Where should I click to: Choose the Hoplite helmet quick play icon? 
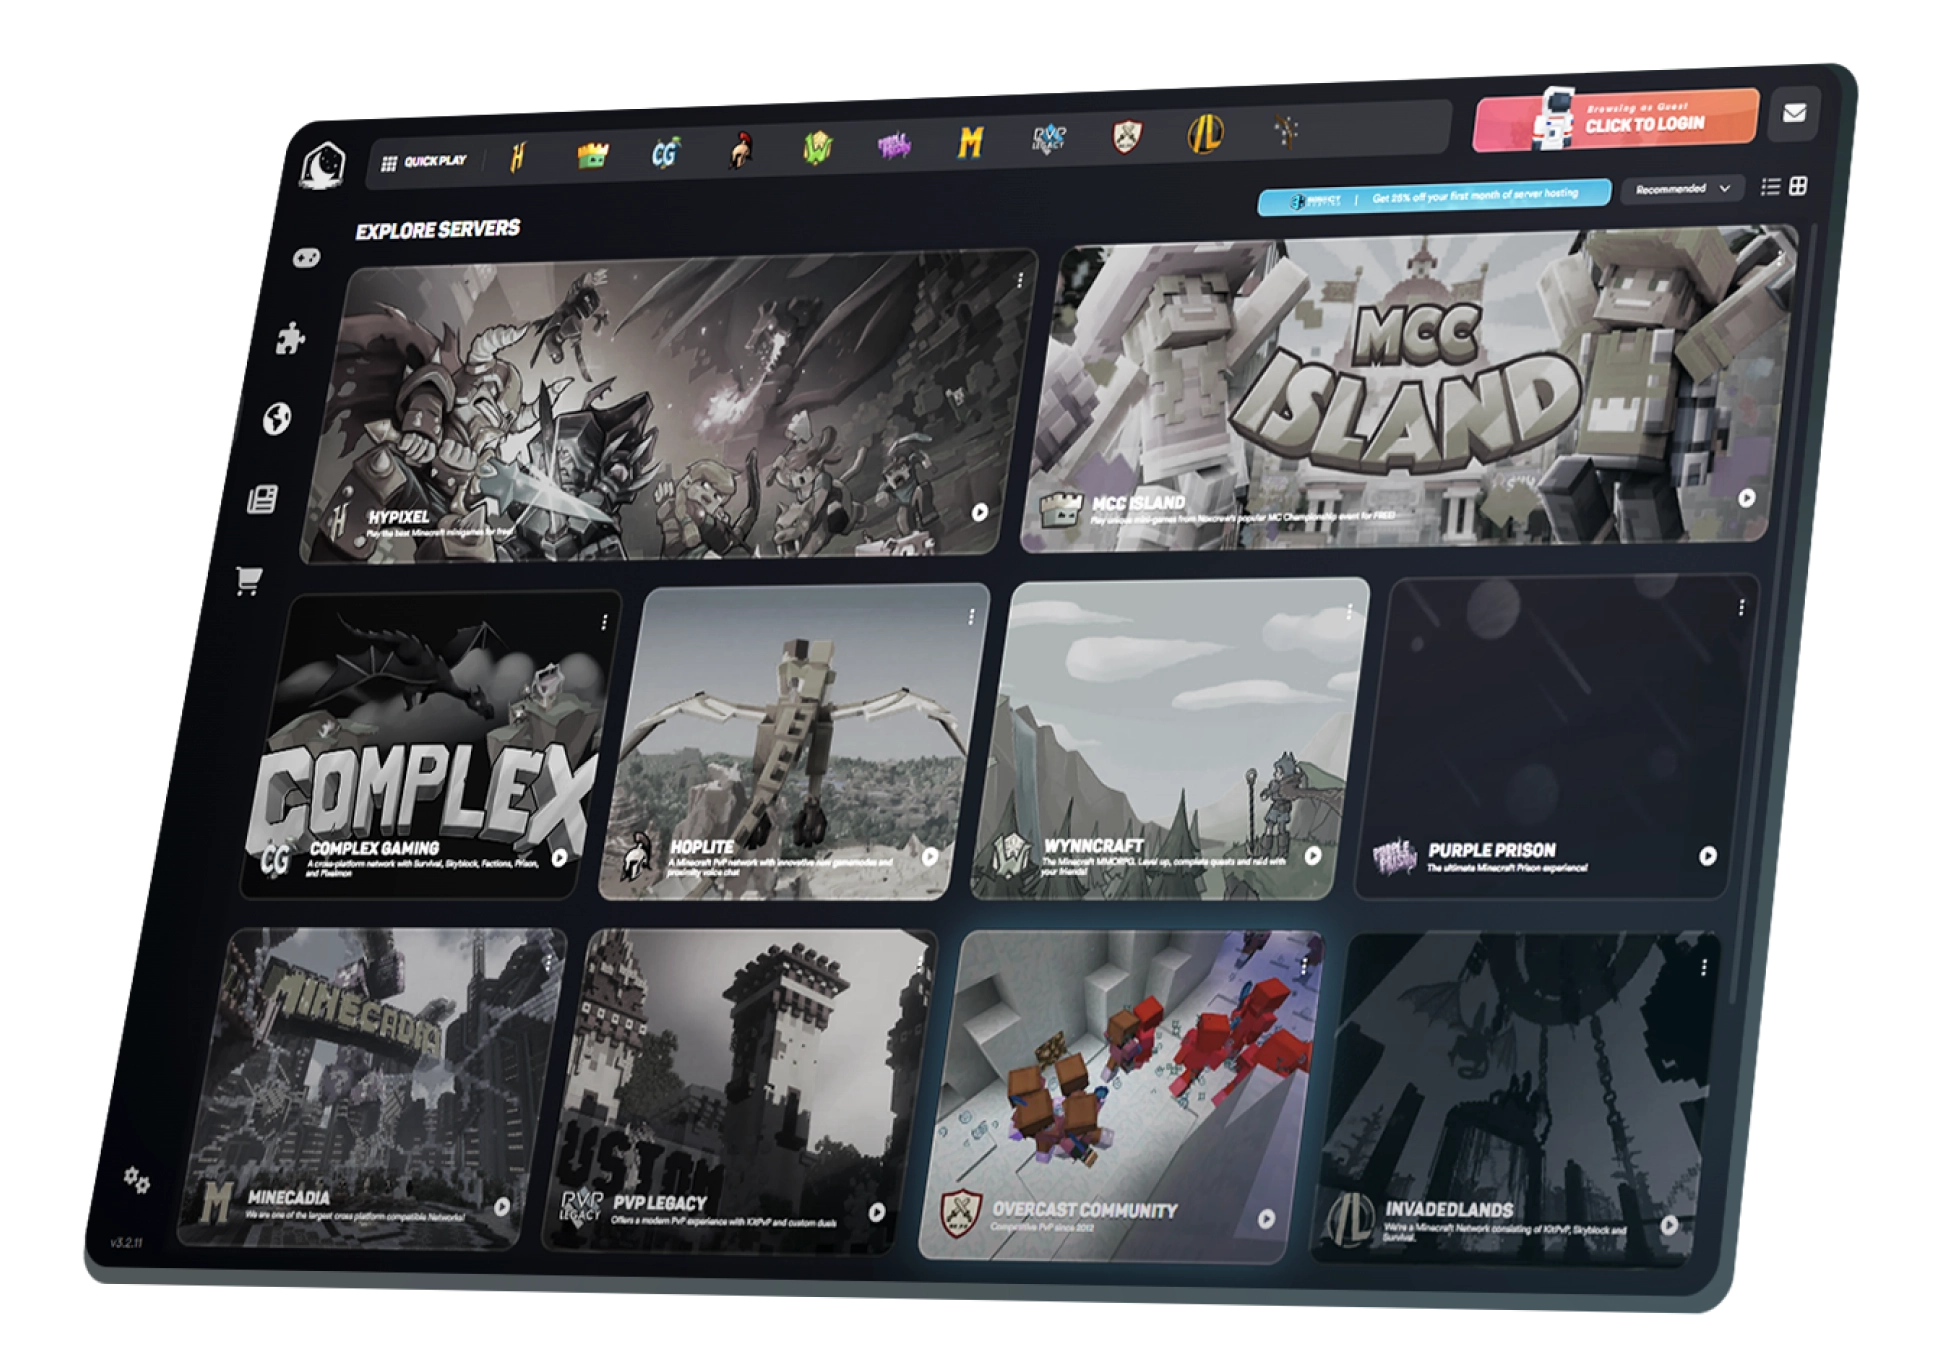click(x=741, y=149)
